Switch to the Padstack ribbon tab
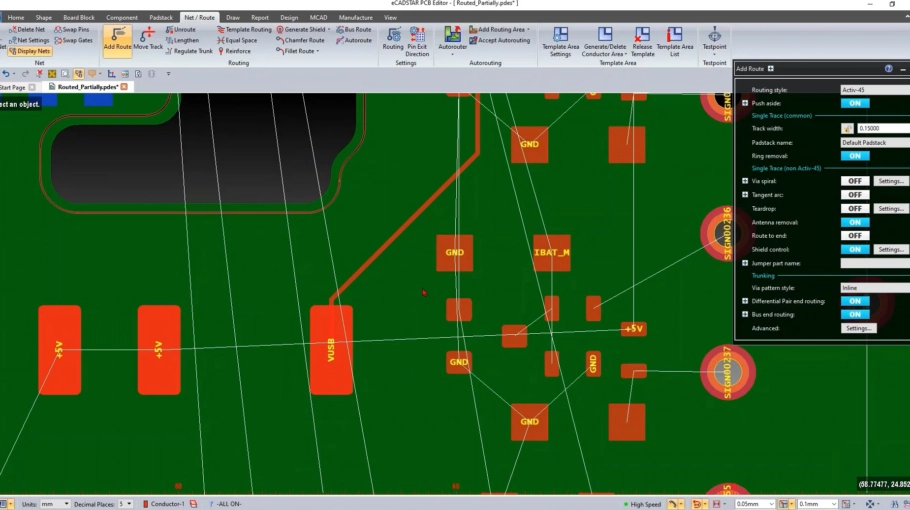The height and width of the screenshot is (510, 910). [160, 17]
